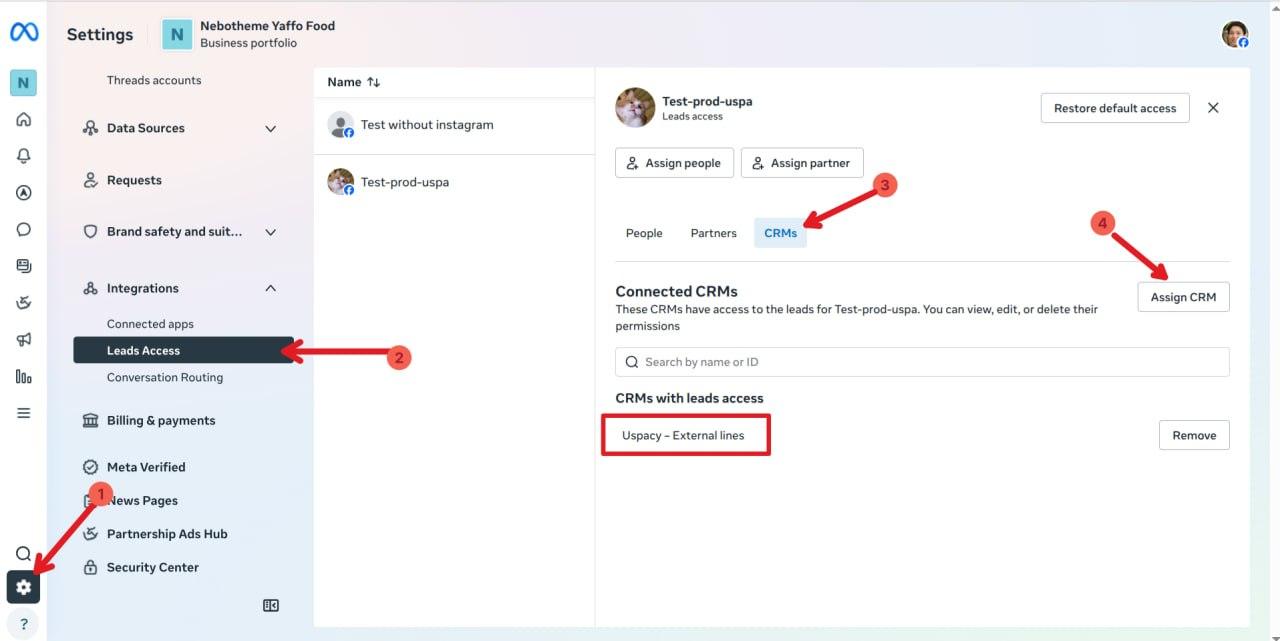Image resolution: width=1280 pixels, height=641 pixels.
Task: Open Conversation Routing settings
Action: pyautogui.click(x=165, y=377)
